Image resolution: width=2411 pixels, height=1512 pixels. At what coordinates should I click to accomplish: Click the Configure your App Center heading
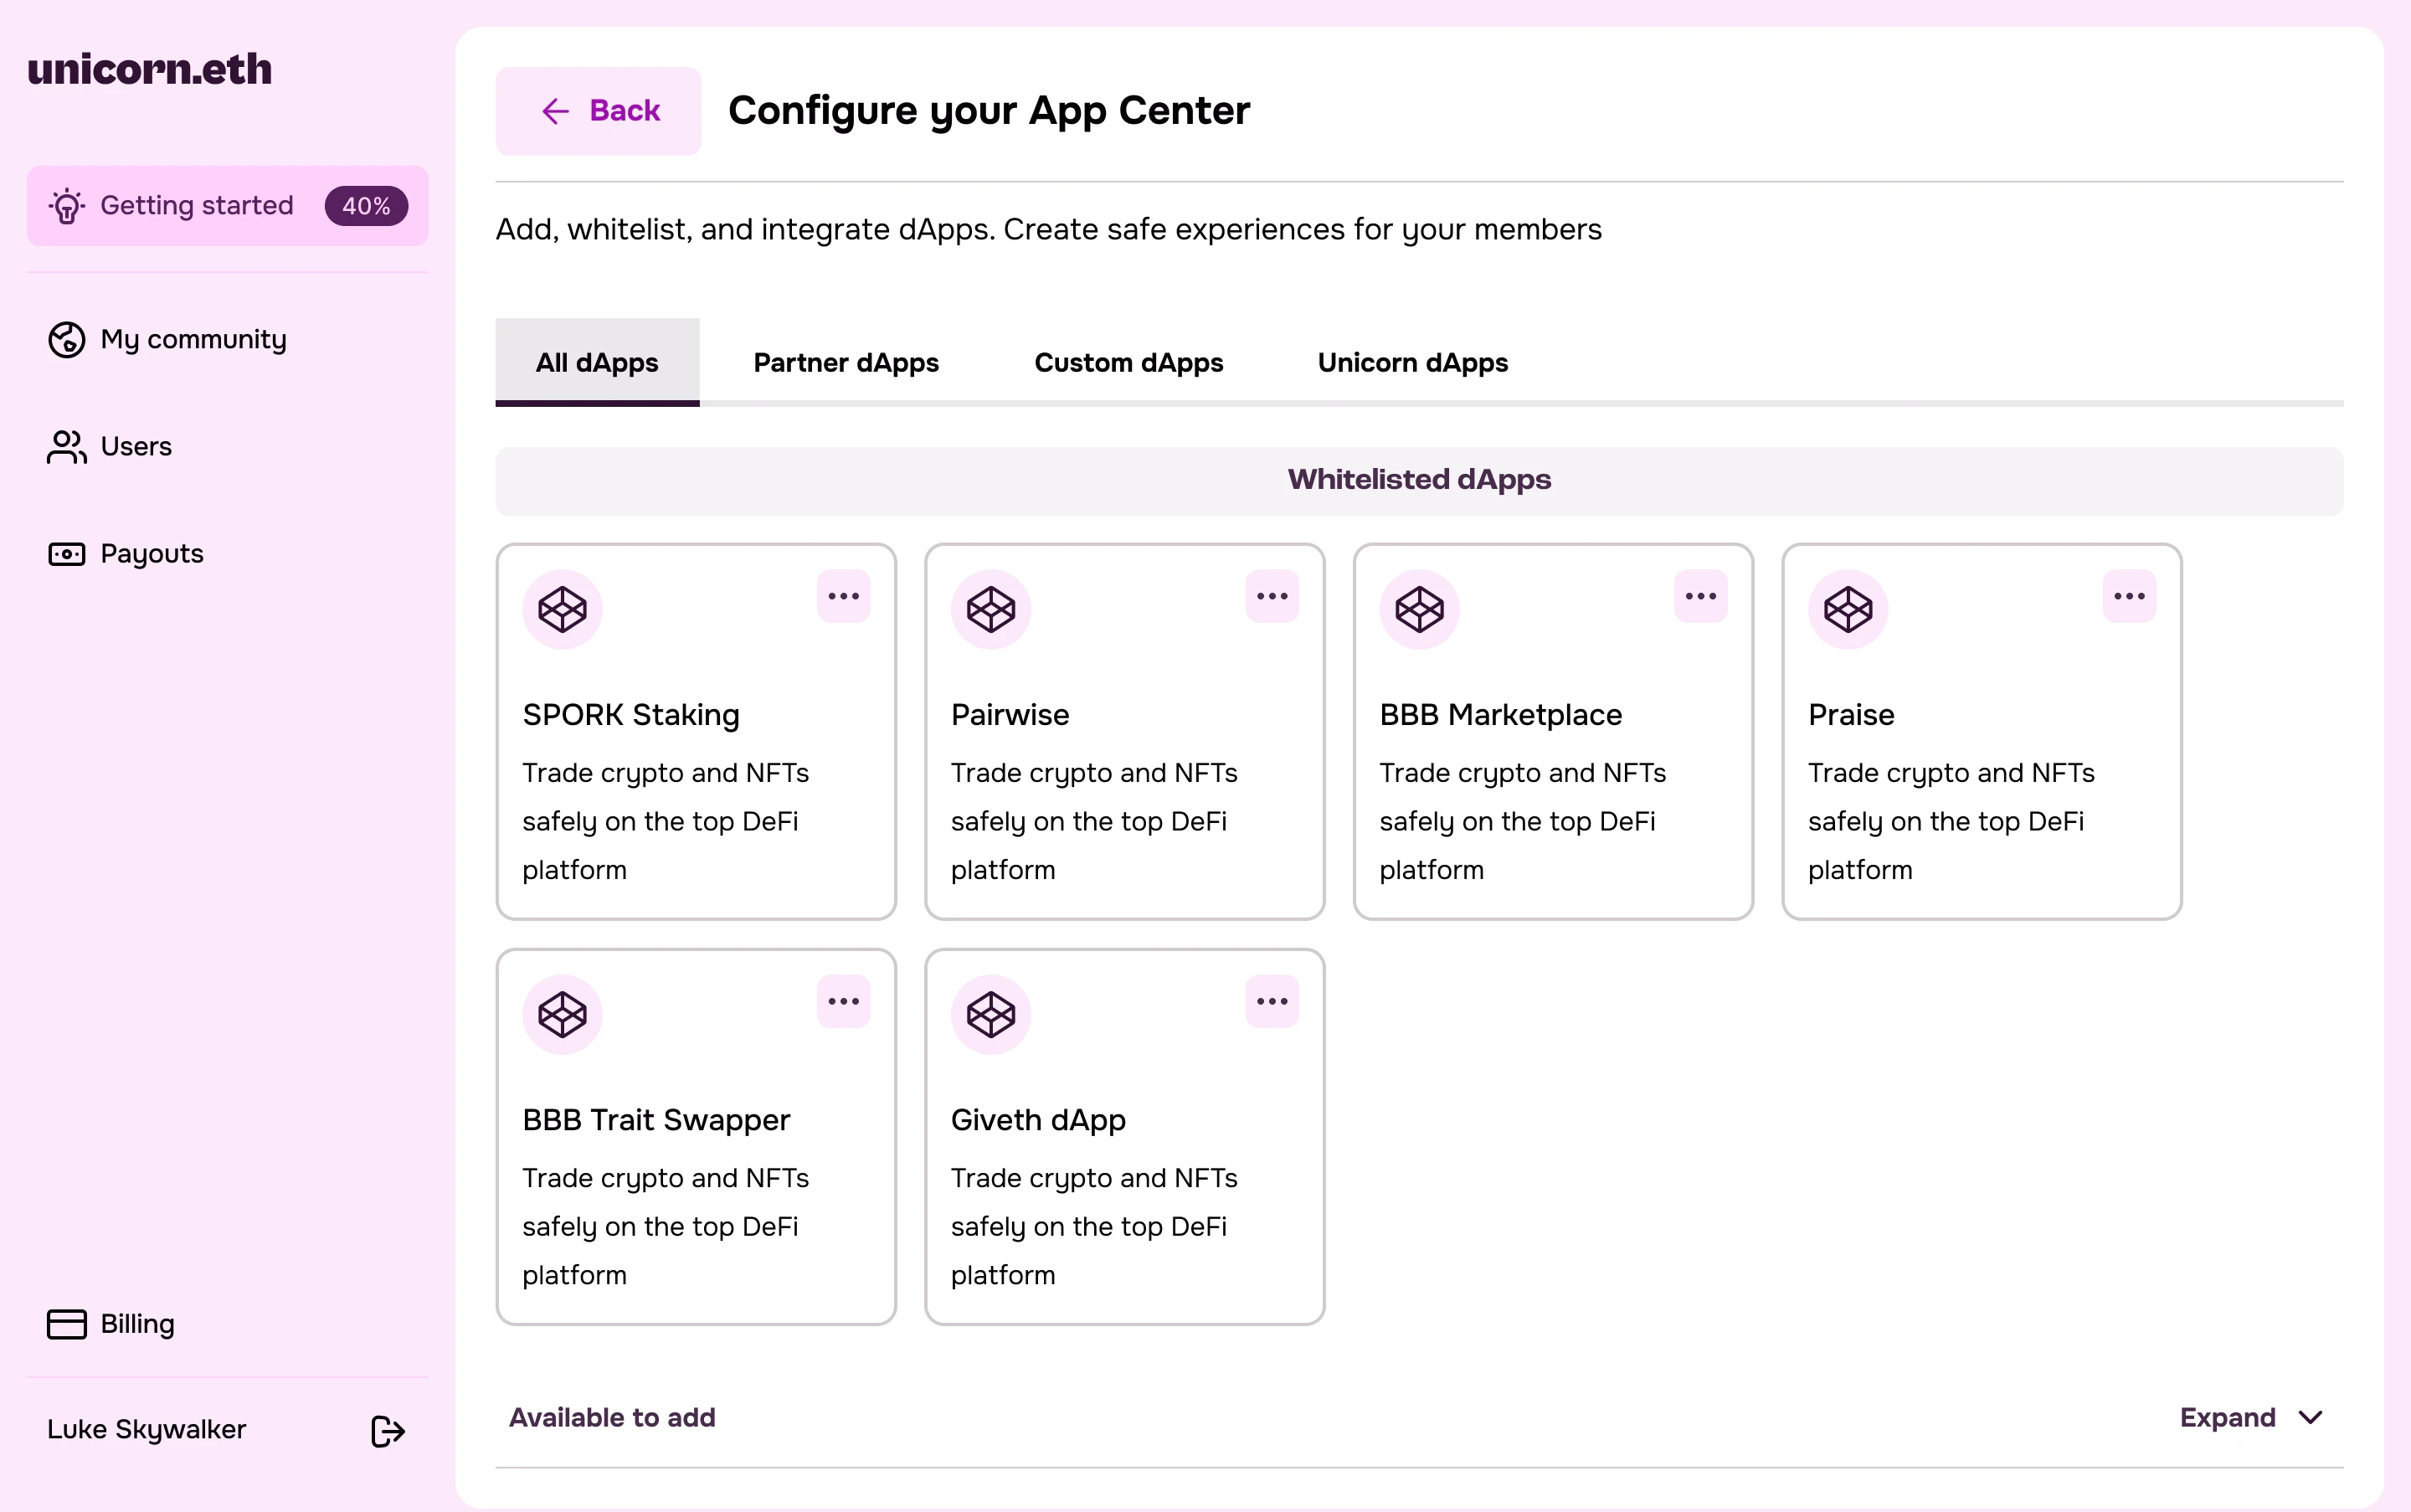click(989, 111)
